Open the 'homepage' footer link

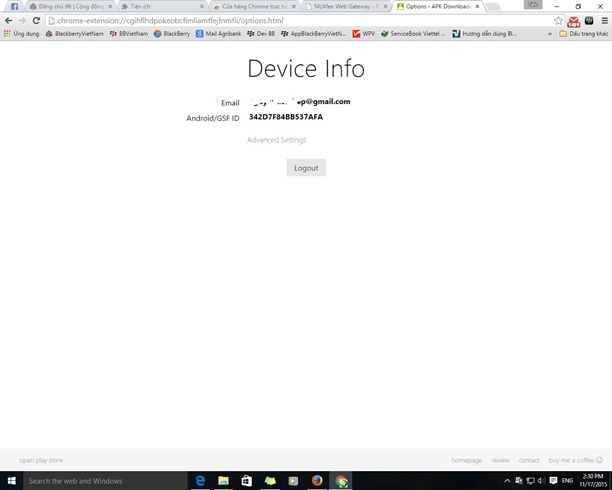pyautogui.click(x=466, y=460)
